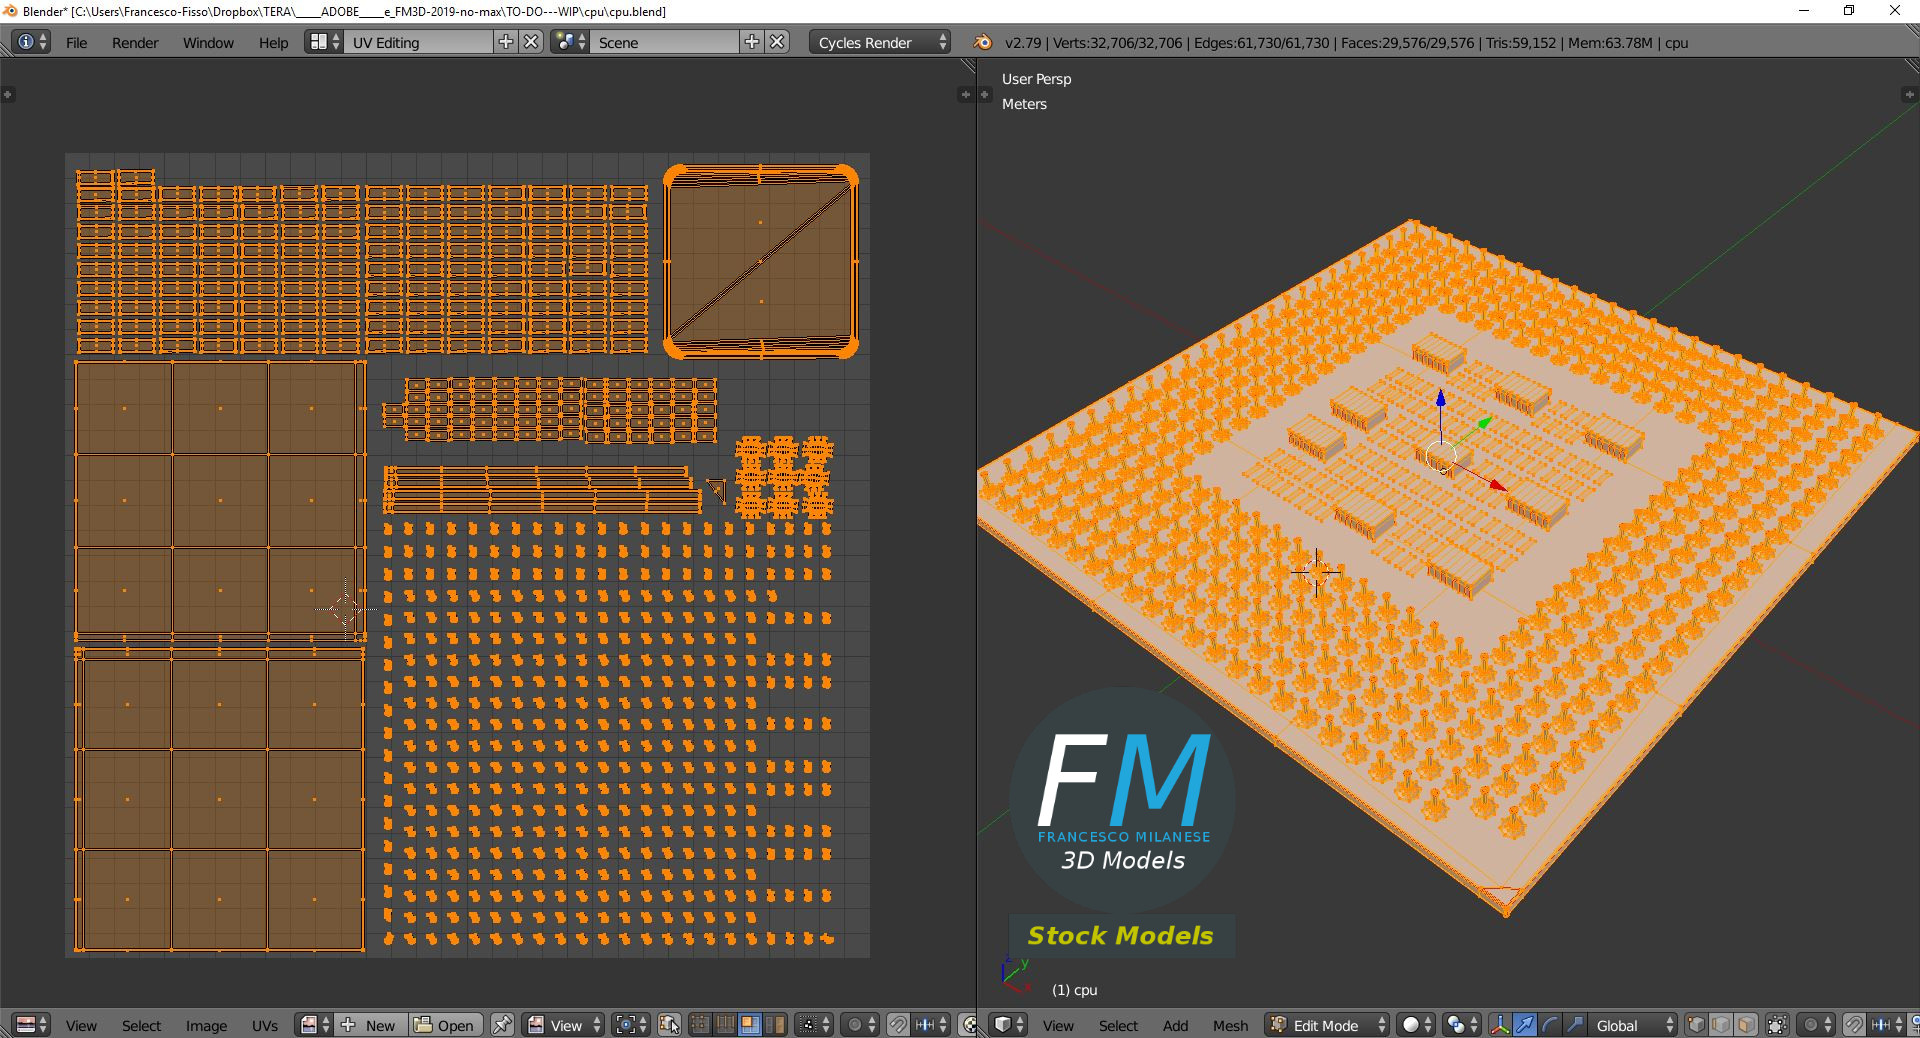Open Global transform orientation dropdown
The height and width of the screenshot is (1038, 1920).
point(1633,1025)
